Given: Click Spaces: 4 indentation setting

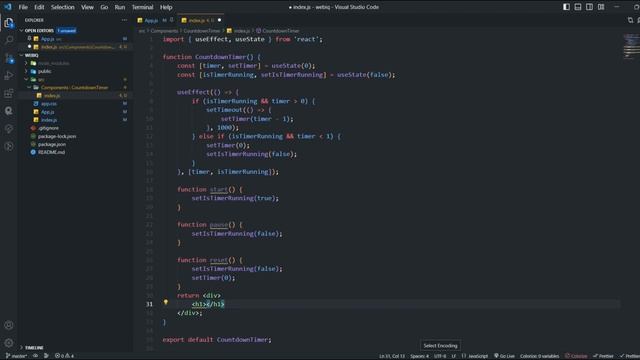Looking at the screenshot, I should 420,356.
